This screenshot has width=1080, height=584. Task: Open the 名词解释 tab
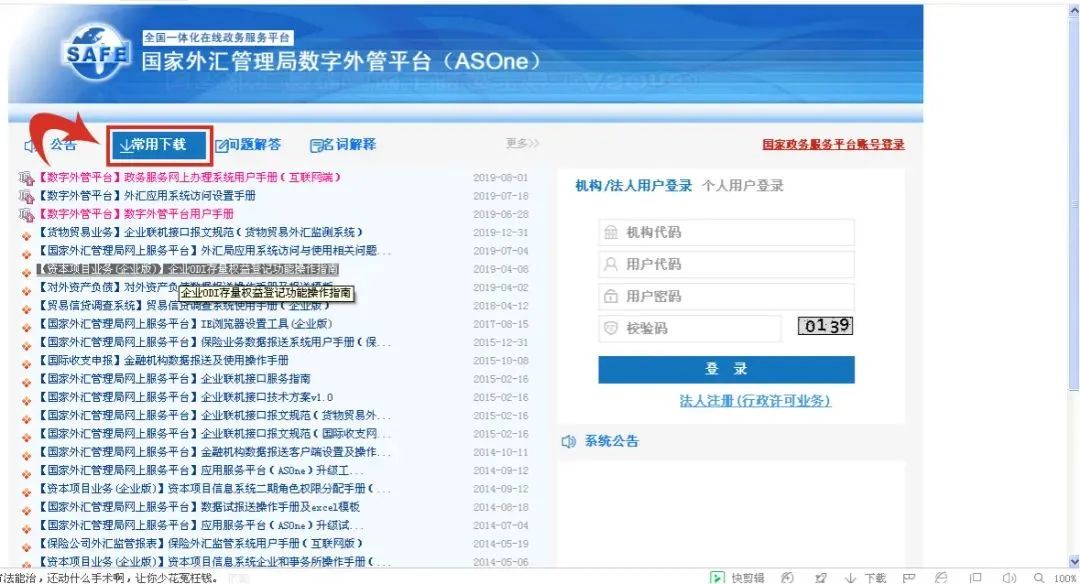click(343, 145)
